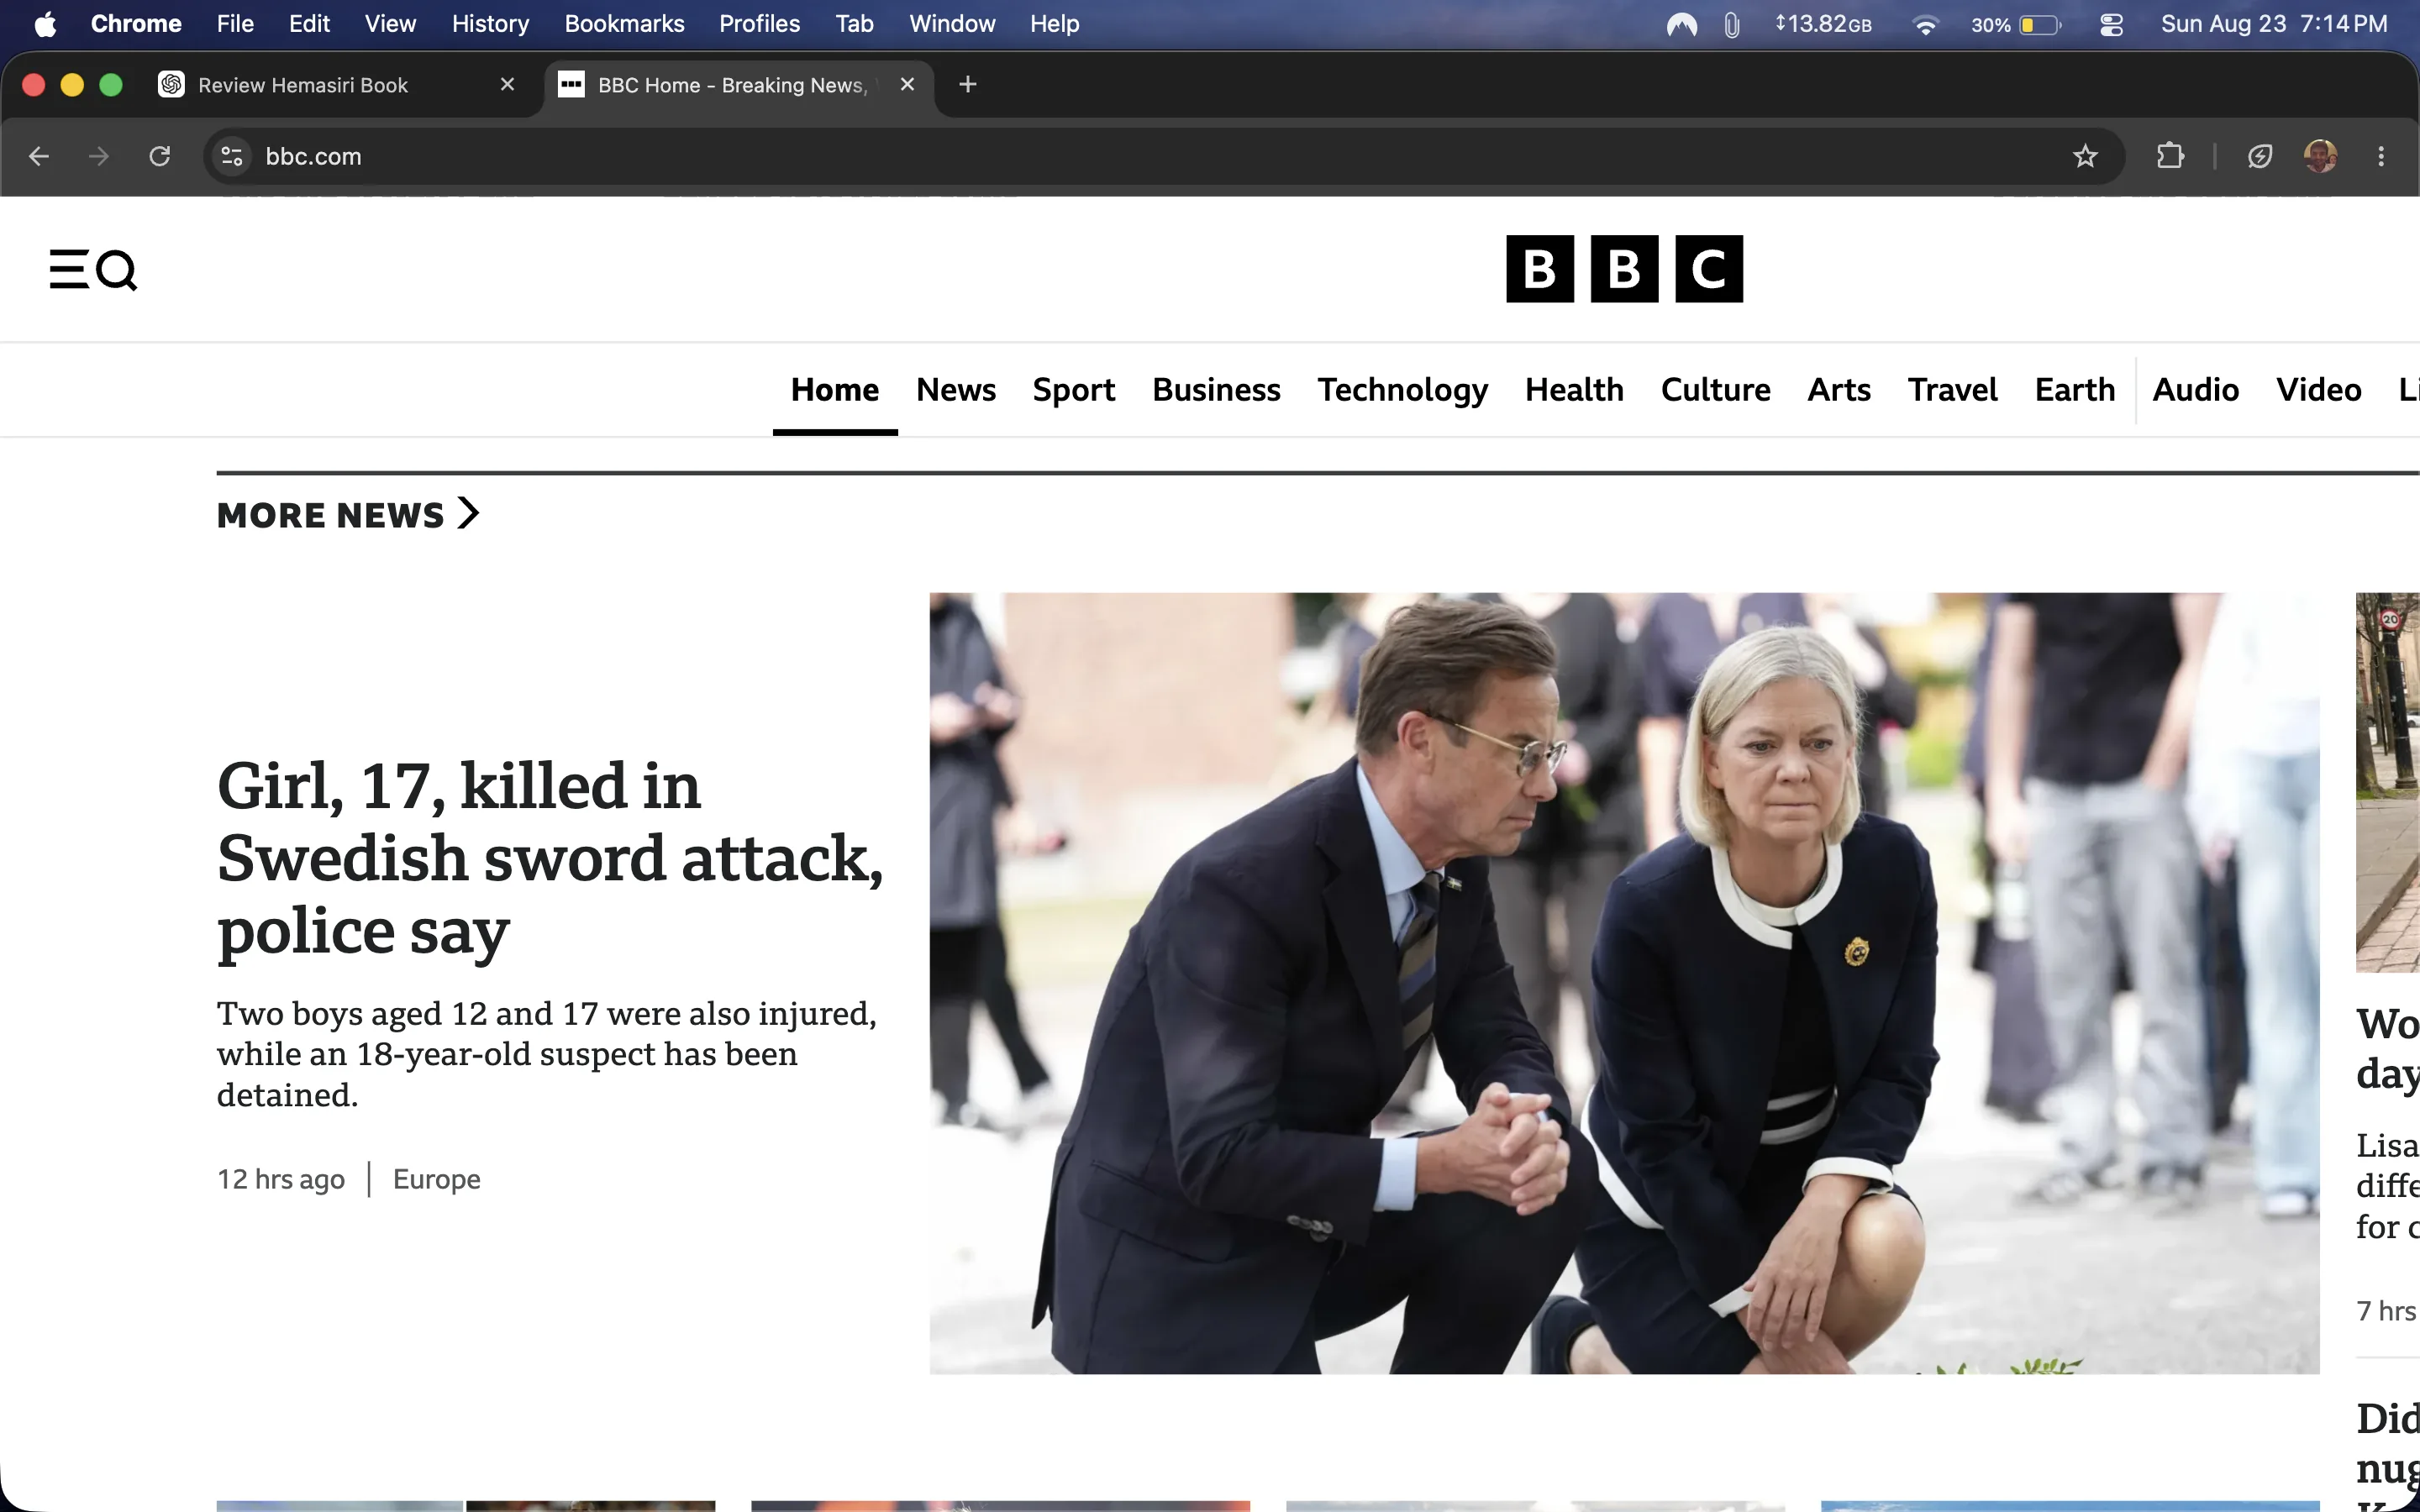Read summary about two boys injured
This screenshot has height=1512, width=2420.
(x=547, y=1054)
